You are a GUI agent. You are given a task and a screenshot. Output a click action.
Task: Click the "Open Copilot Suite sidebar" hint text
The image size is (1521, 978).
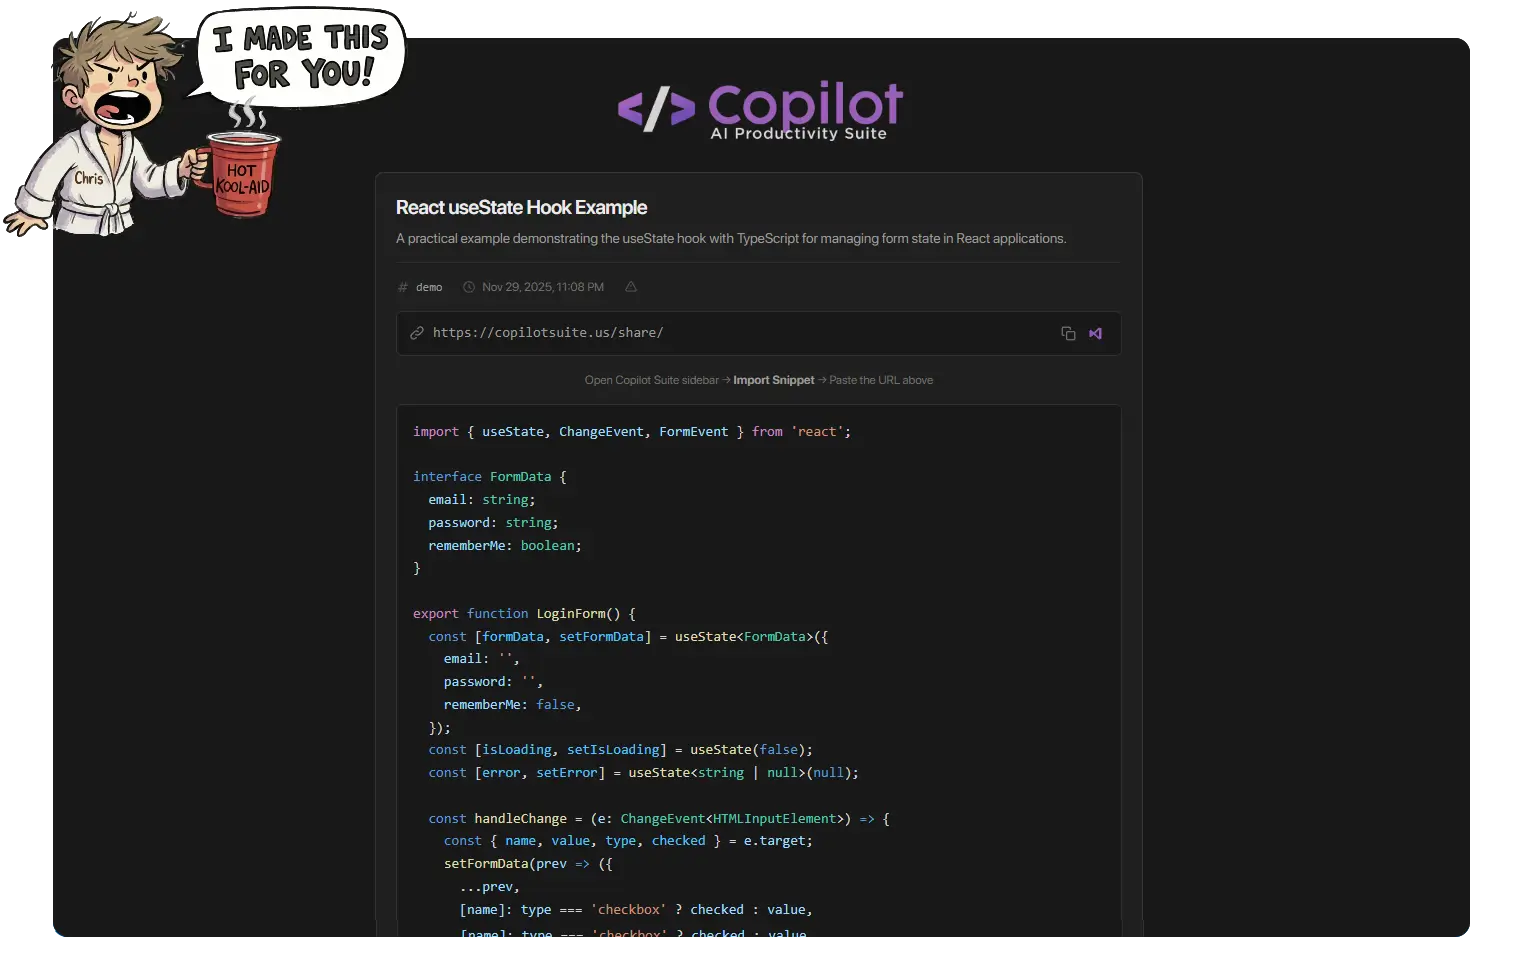click(x=652, y=380)
